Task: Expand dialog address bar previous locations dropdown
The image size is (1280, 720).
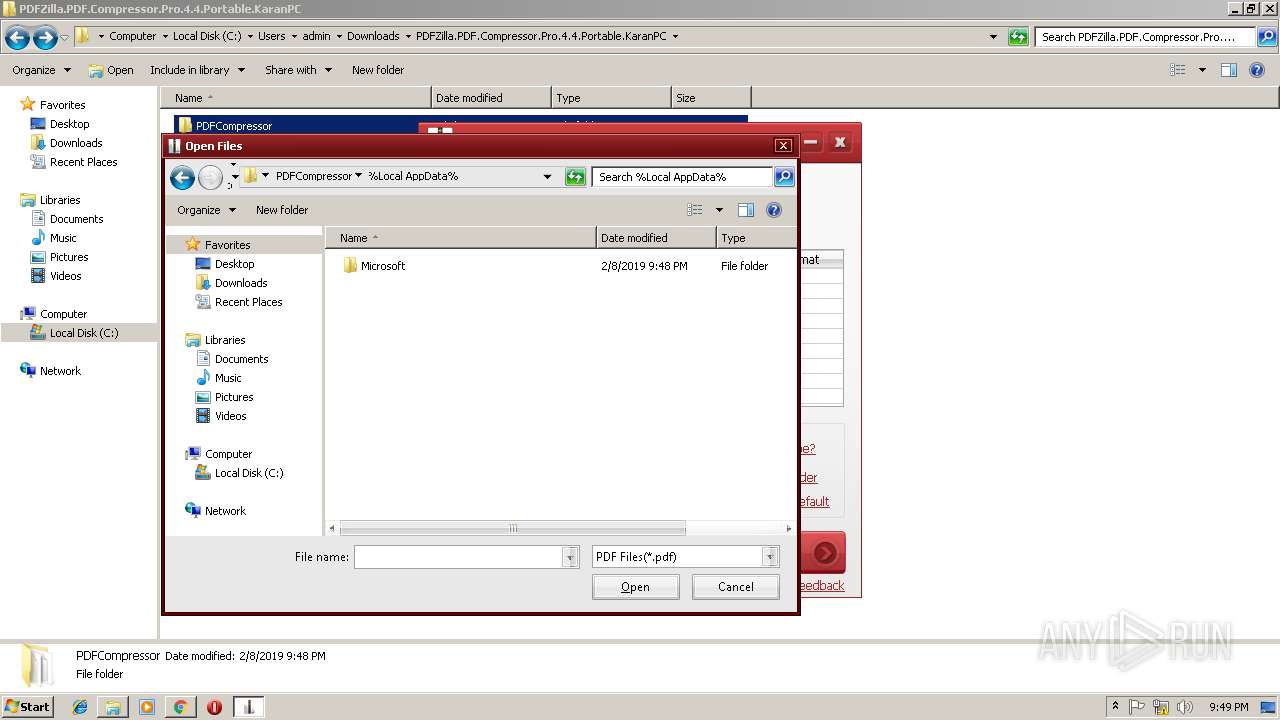Action: point(547,177)
